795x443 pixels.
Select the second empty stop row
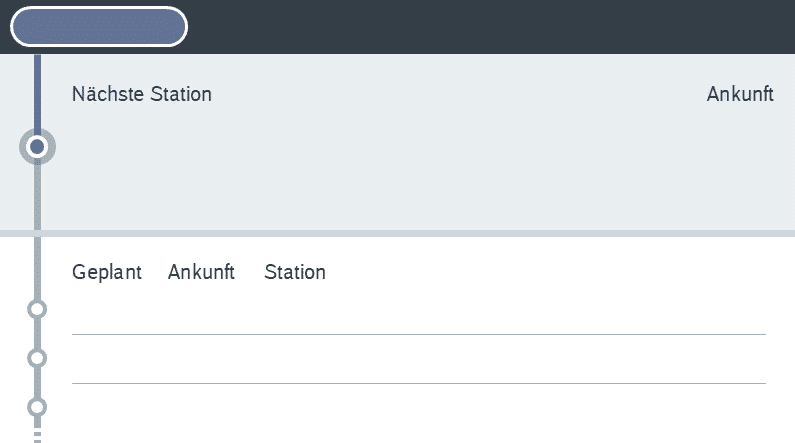point(418,359)
